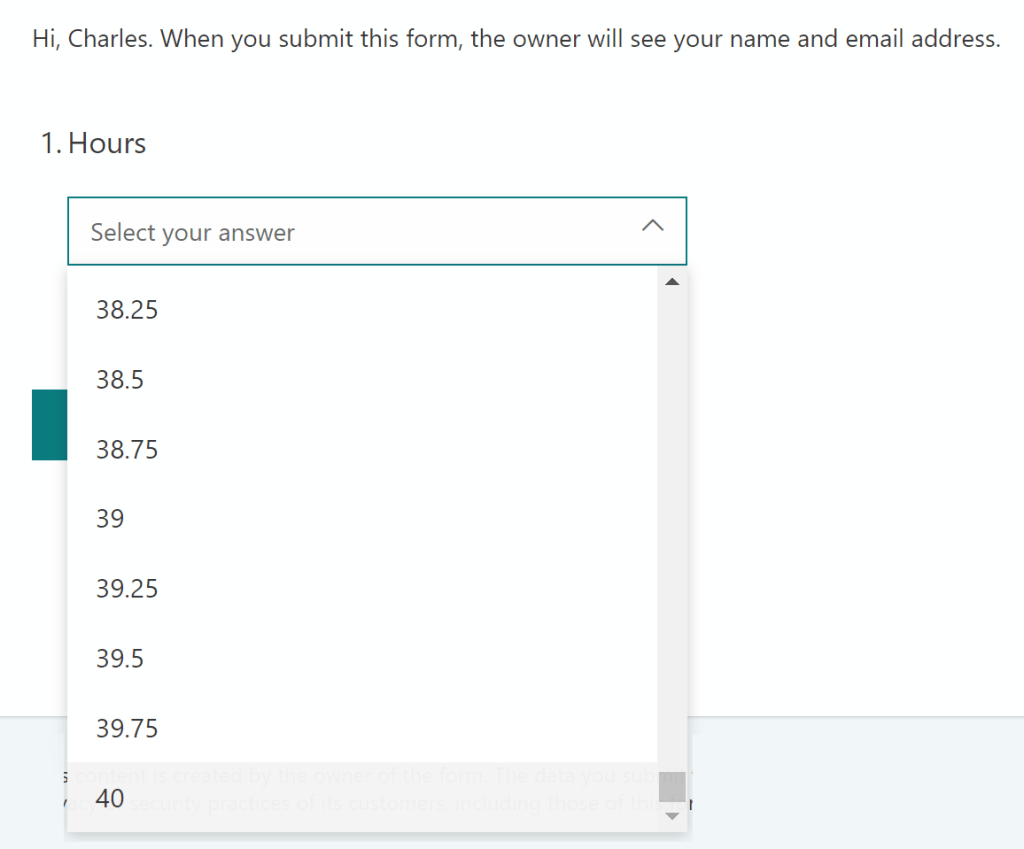This screenshot has height=849, width=1024.
Task: Click blank area right of dropdown field
Action: [x=850, y=232]
